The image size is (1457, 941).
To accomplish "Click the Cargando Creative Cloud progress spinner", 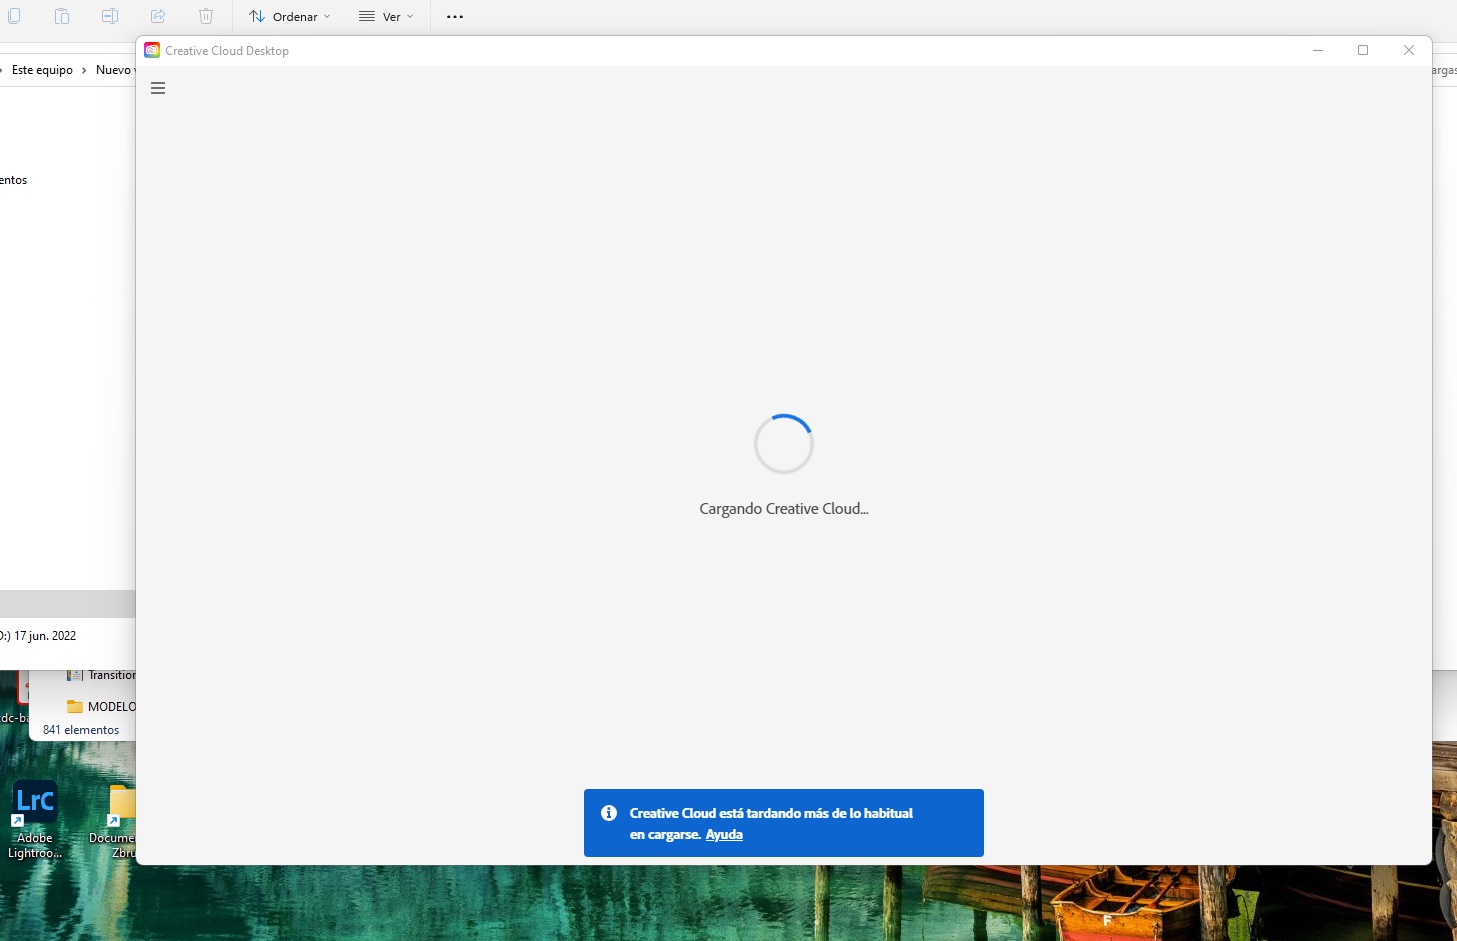I will (x=783, y=443).
